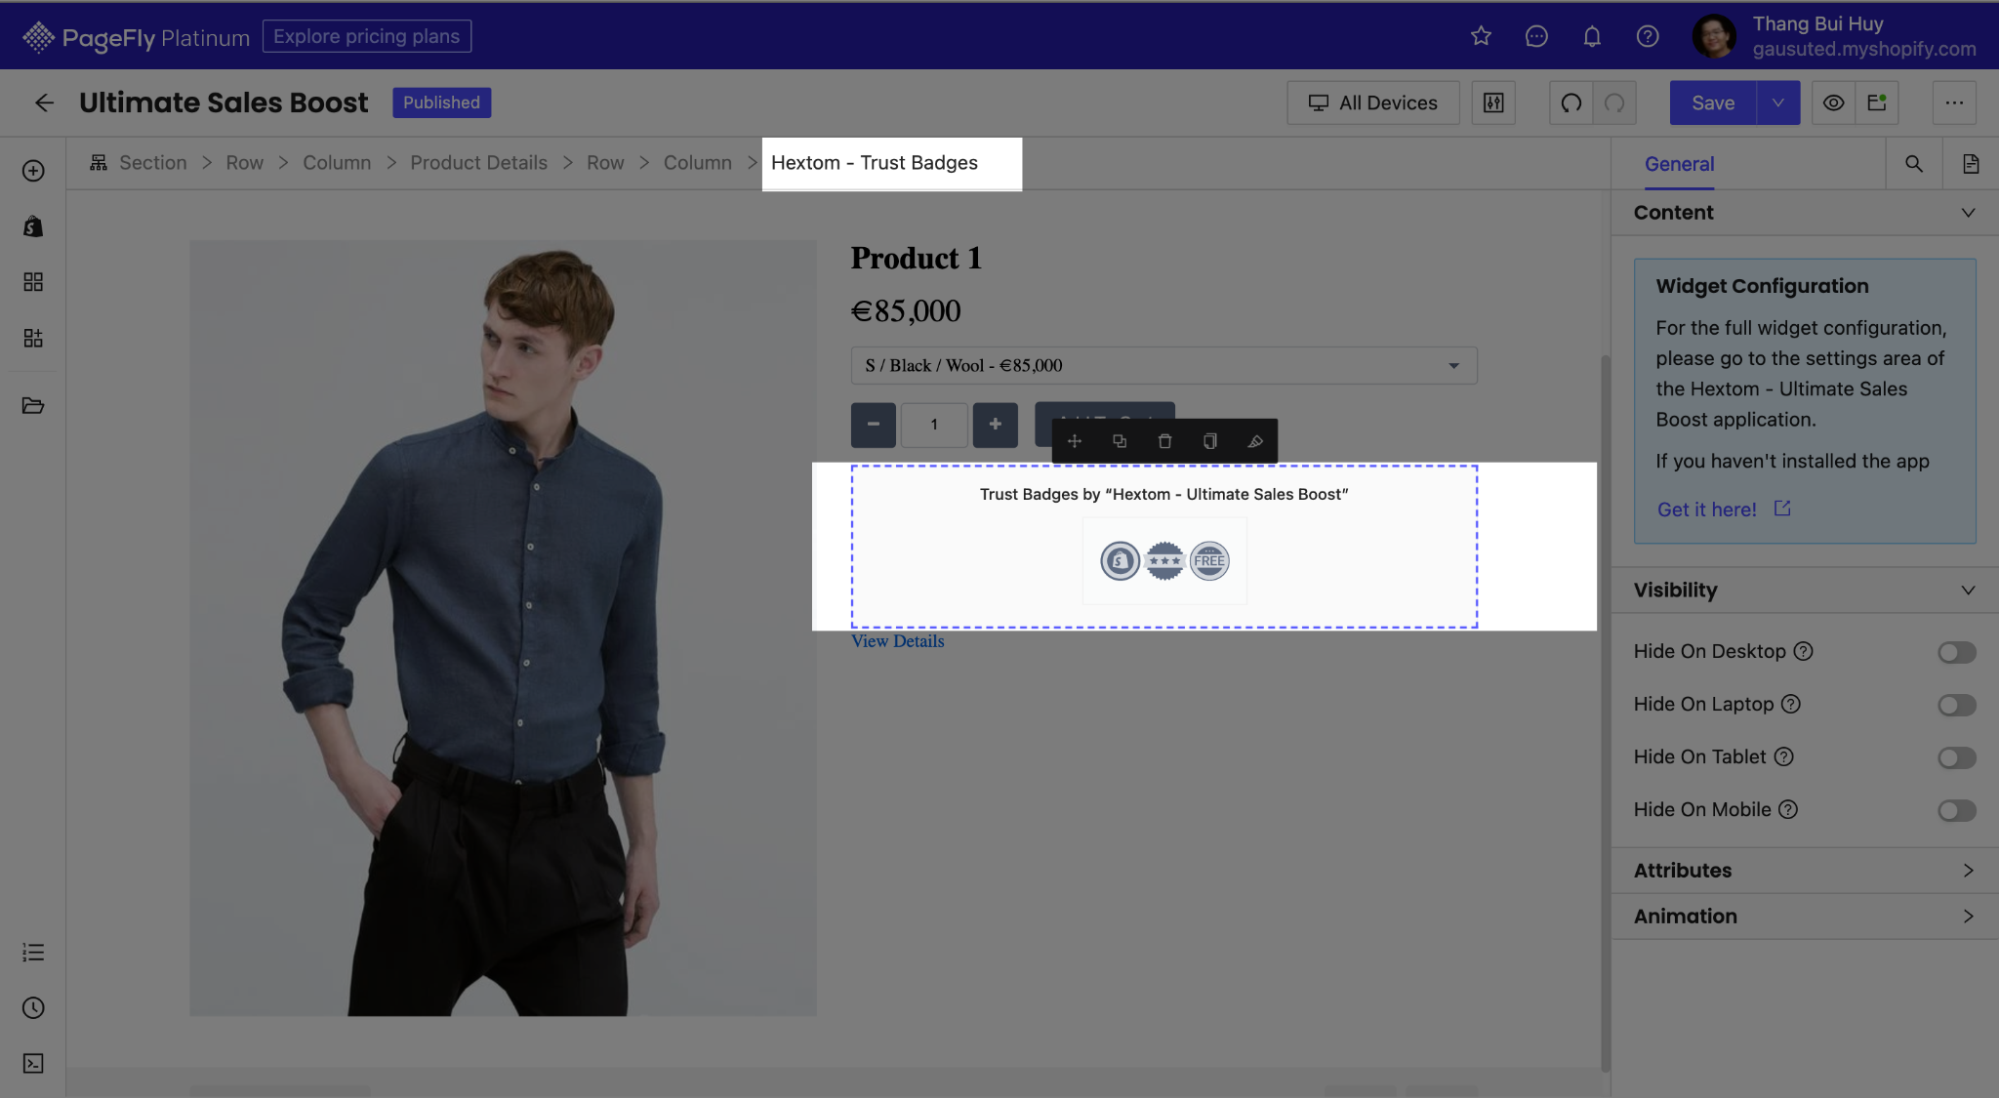Open the help question mark icon in top bar
The height and width of the screenshot is (1099, 1999).
click(x=1647, y=37)
